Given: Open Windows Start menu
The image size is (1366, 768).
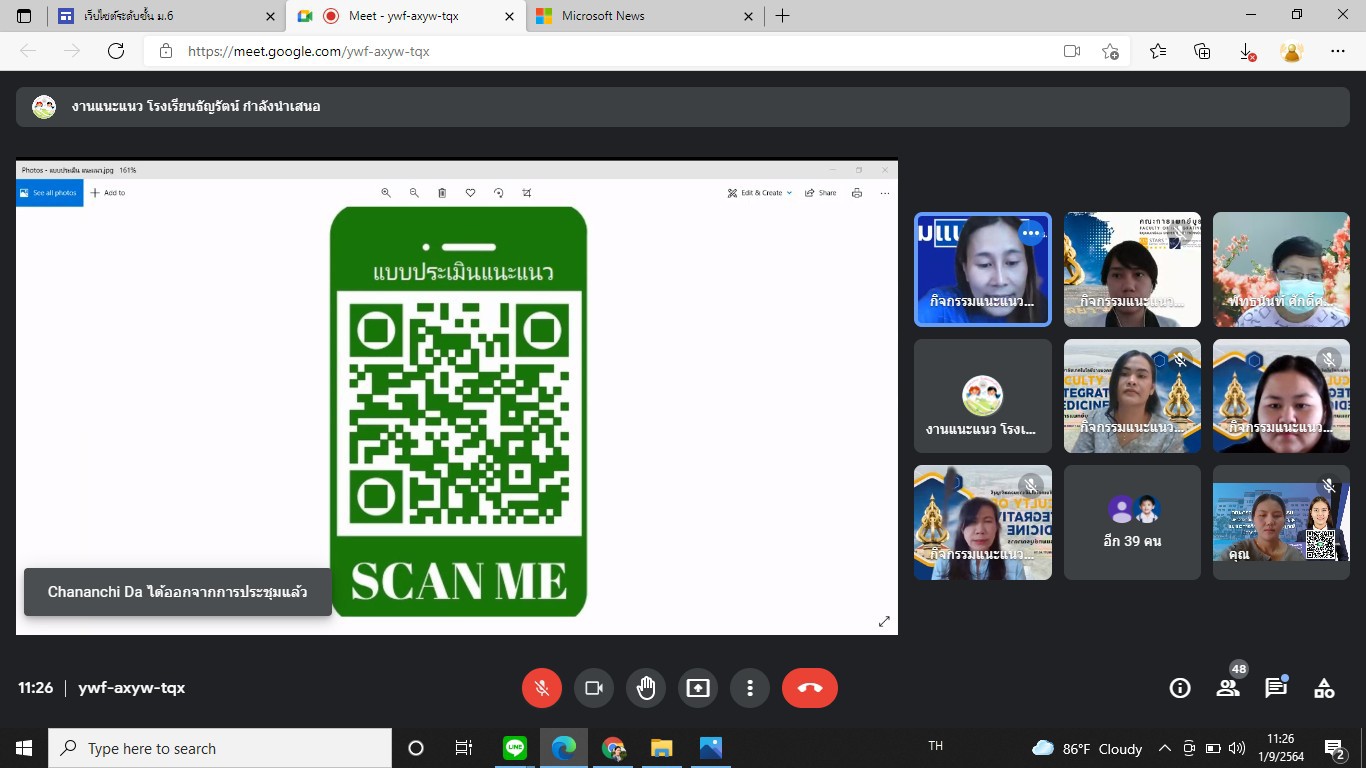Looking at the screenshot, I should pyautogui.click(x=24, y=748).
